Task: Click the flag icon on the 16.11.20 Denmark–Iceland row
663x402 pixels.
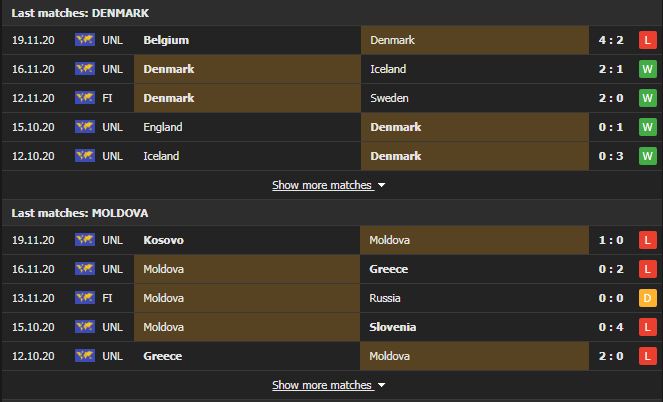Action: (x=85, y=68)
